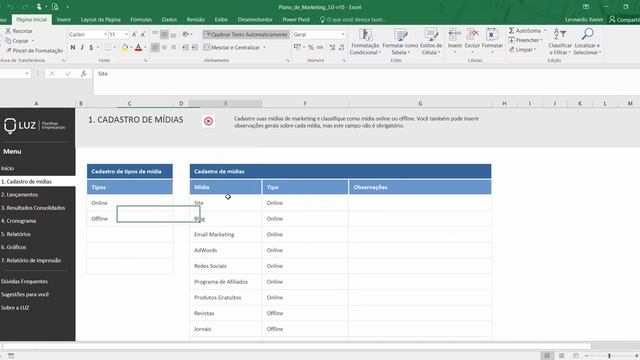Open Classificar e Filtrar
Viewport: 640px width, 360px height.
[x=560, y=42]
